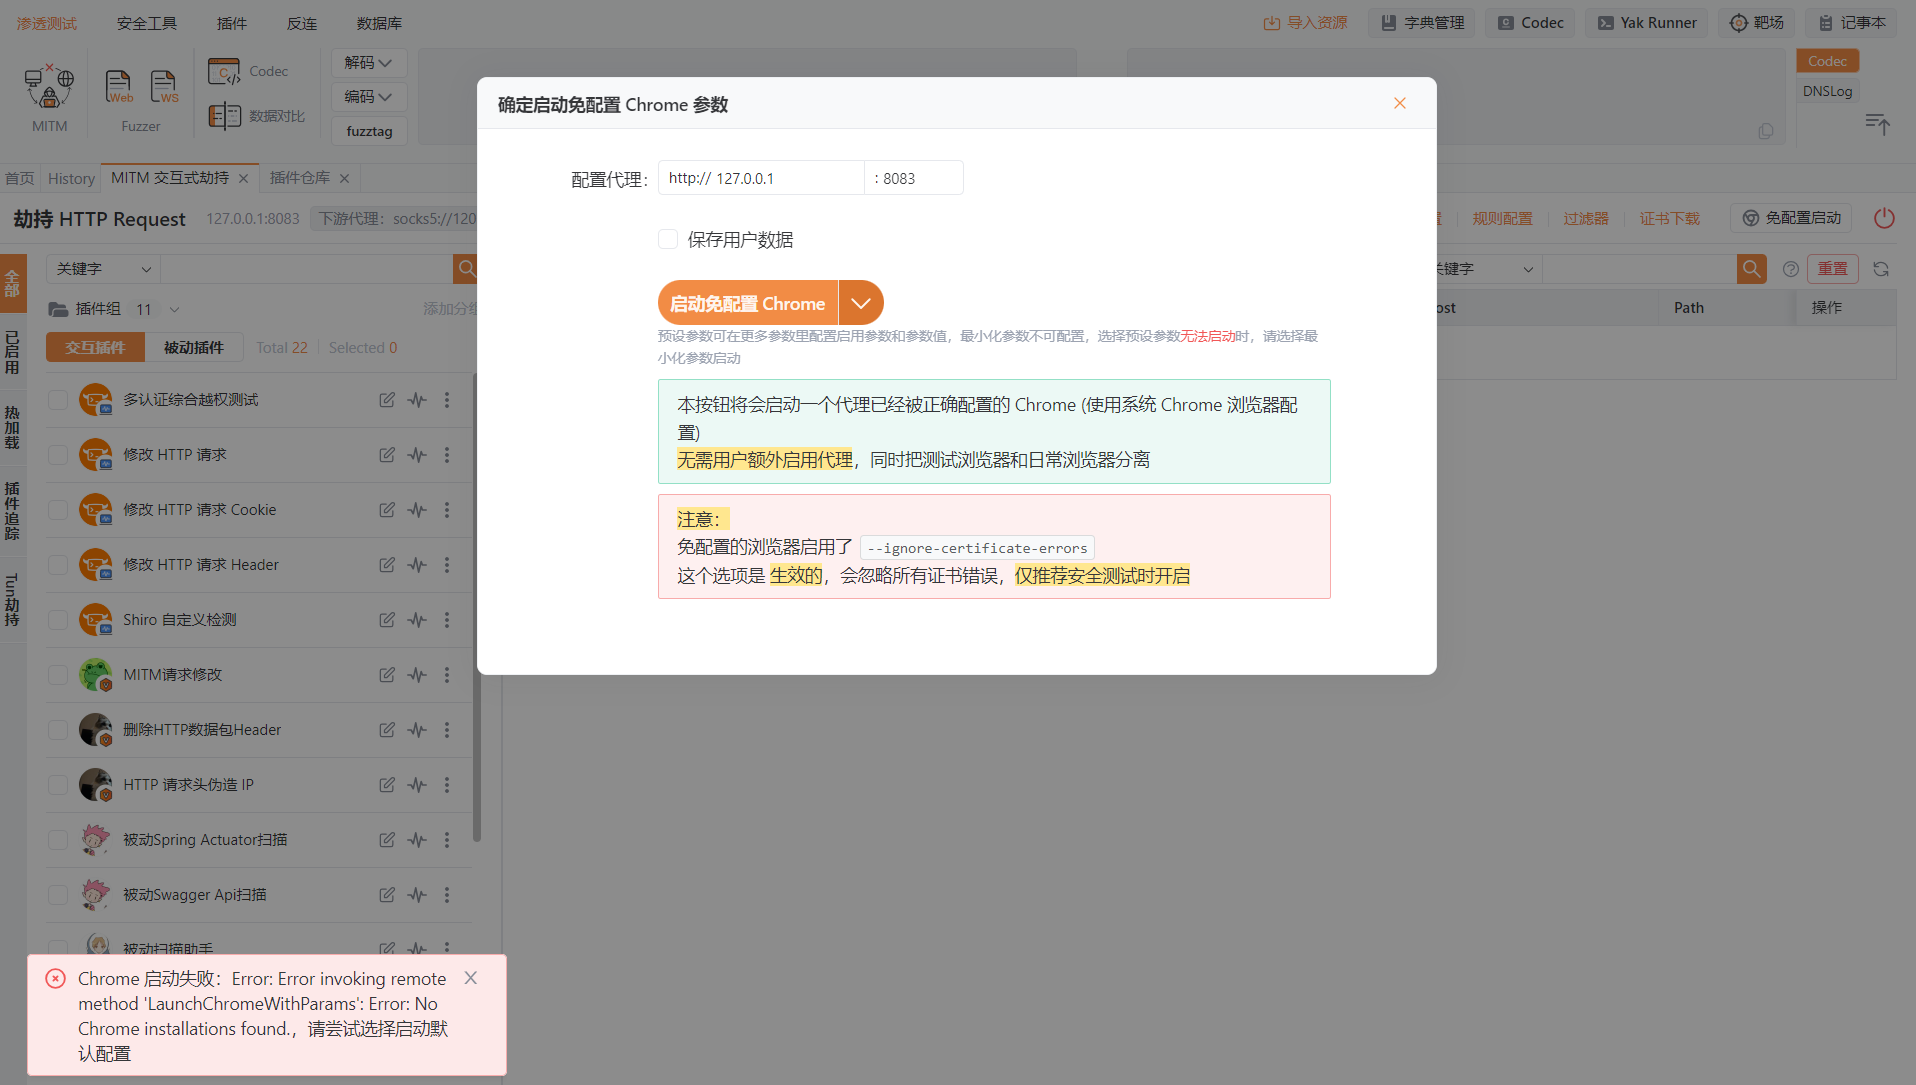This screenshot has width=1916, height=1085.
Task: Dismiss the Chrome 启动失败 error notification
Action: (x=471, y=978)
